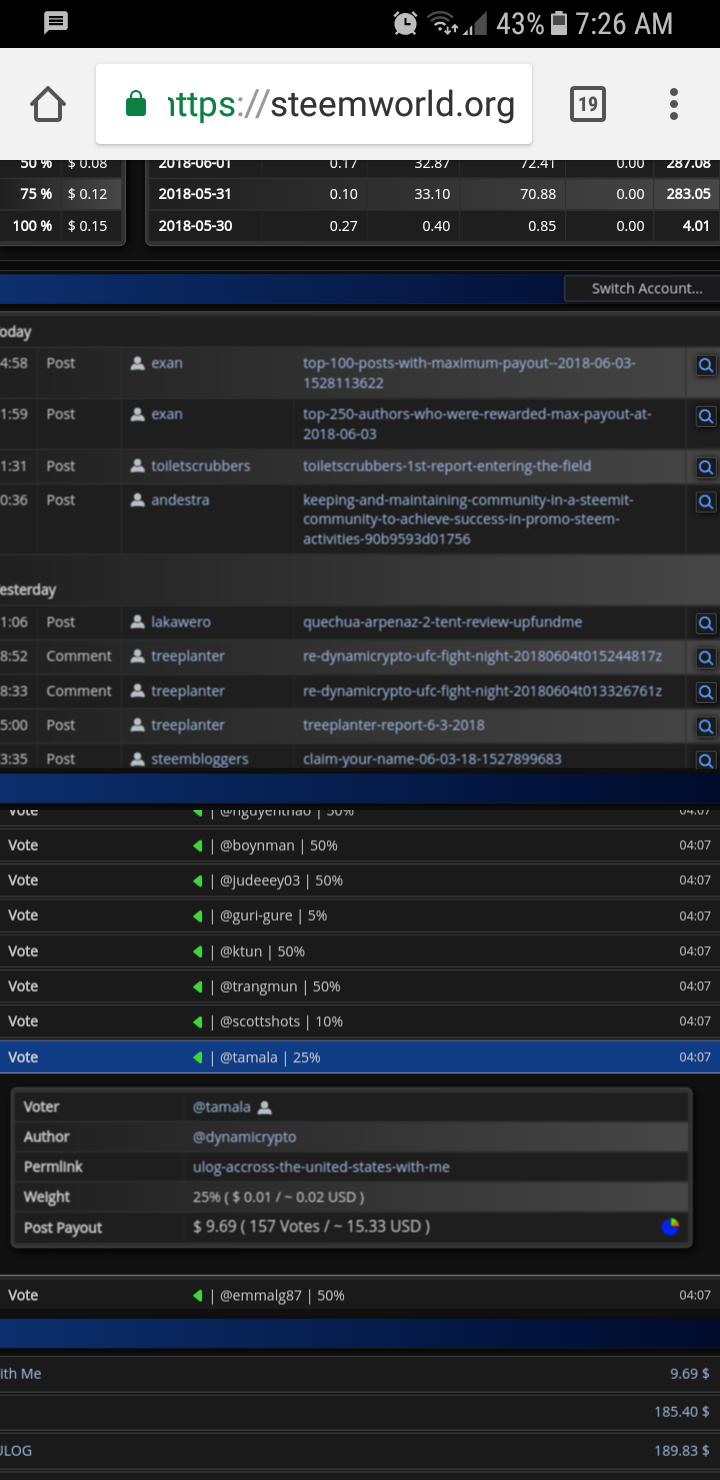Open magnifier for top-100-posts row
Screen dimensions: 720x1480
[x=706, y=366]
